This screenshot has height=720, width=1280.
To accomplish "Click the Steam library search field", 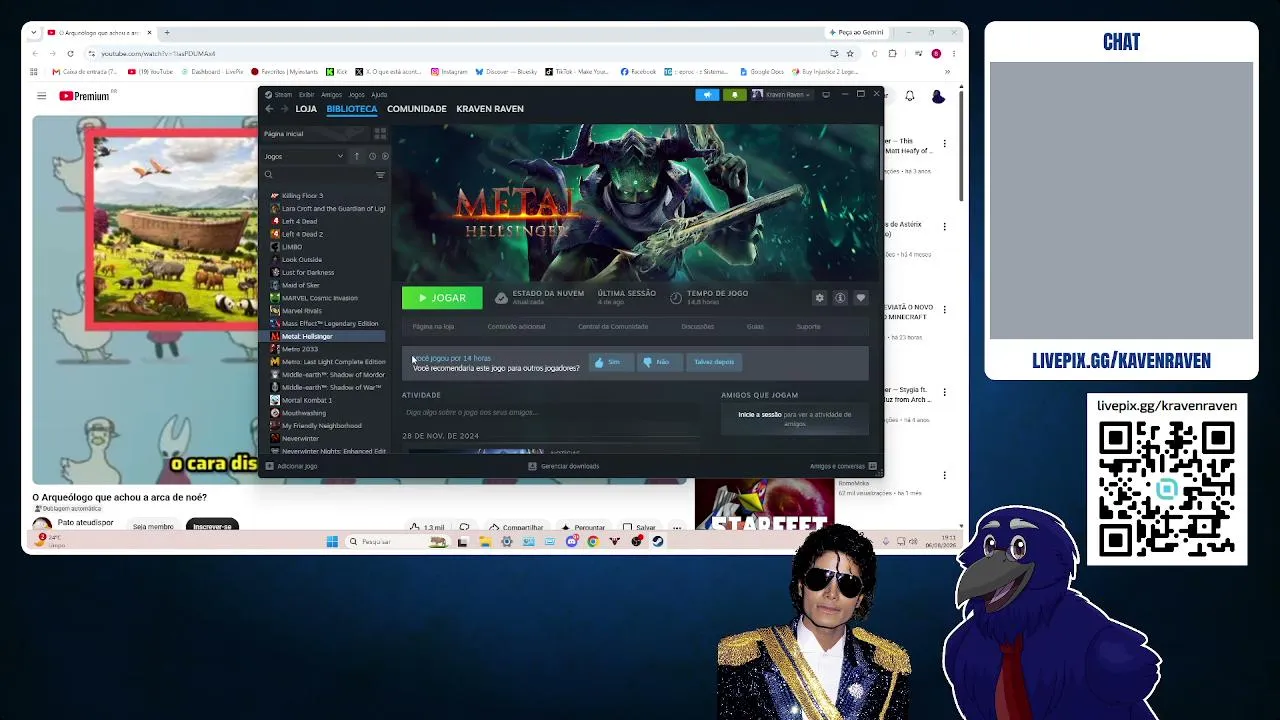I will tap(317, 175).
